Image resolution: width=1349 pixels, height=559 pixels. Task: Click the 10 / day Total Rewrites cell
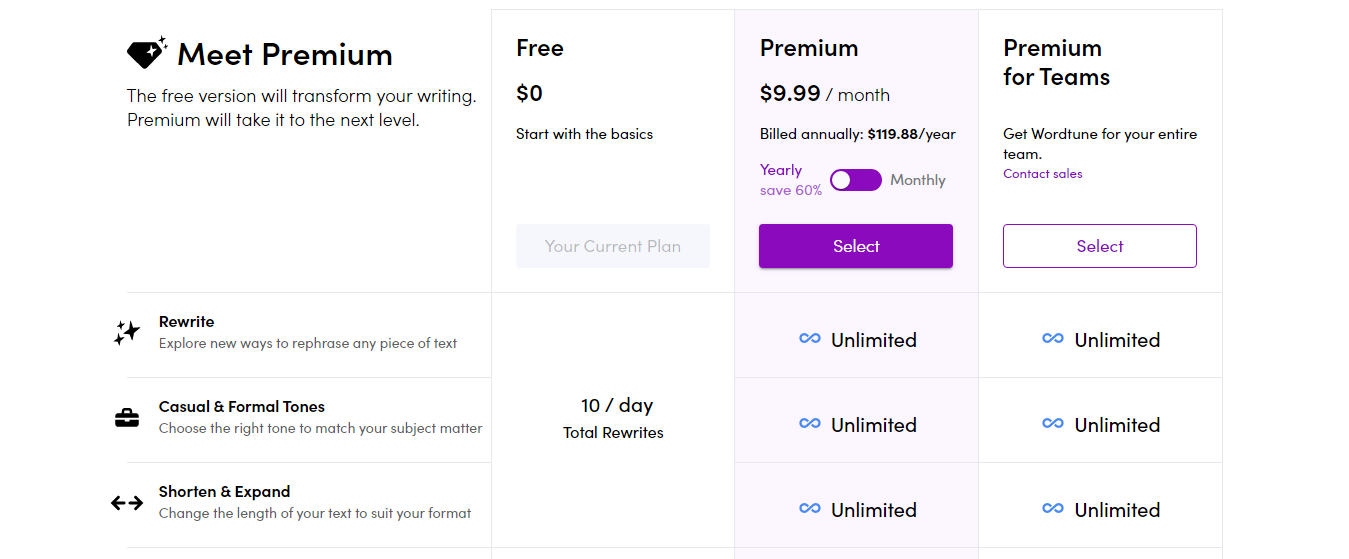click(x=613, y=419)
